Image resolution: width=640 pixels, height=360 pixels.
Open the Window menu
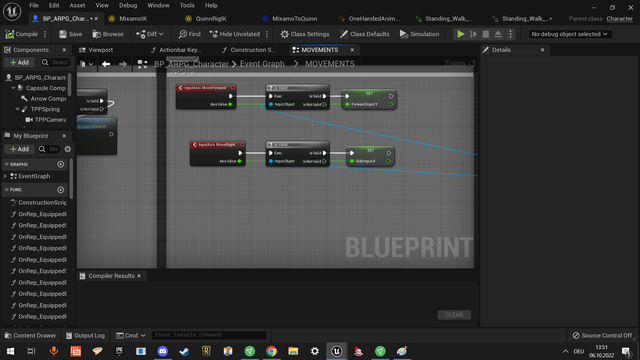[158, 5]
